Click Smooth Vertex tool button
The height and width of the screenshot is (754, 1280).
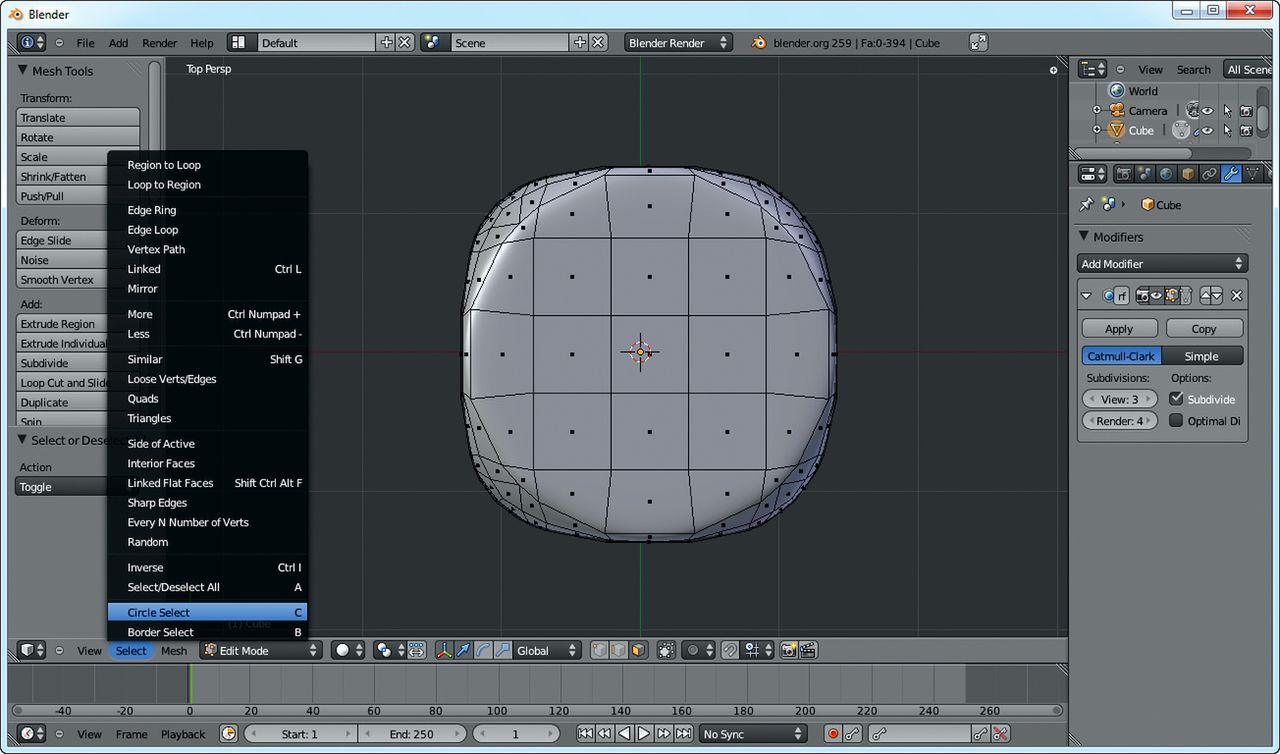[x=62, y=280]
